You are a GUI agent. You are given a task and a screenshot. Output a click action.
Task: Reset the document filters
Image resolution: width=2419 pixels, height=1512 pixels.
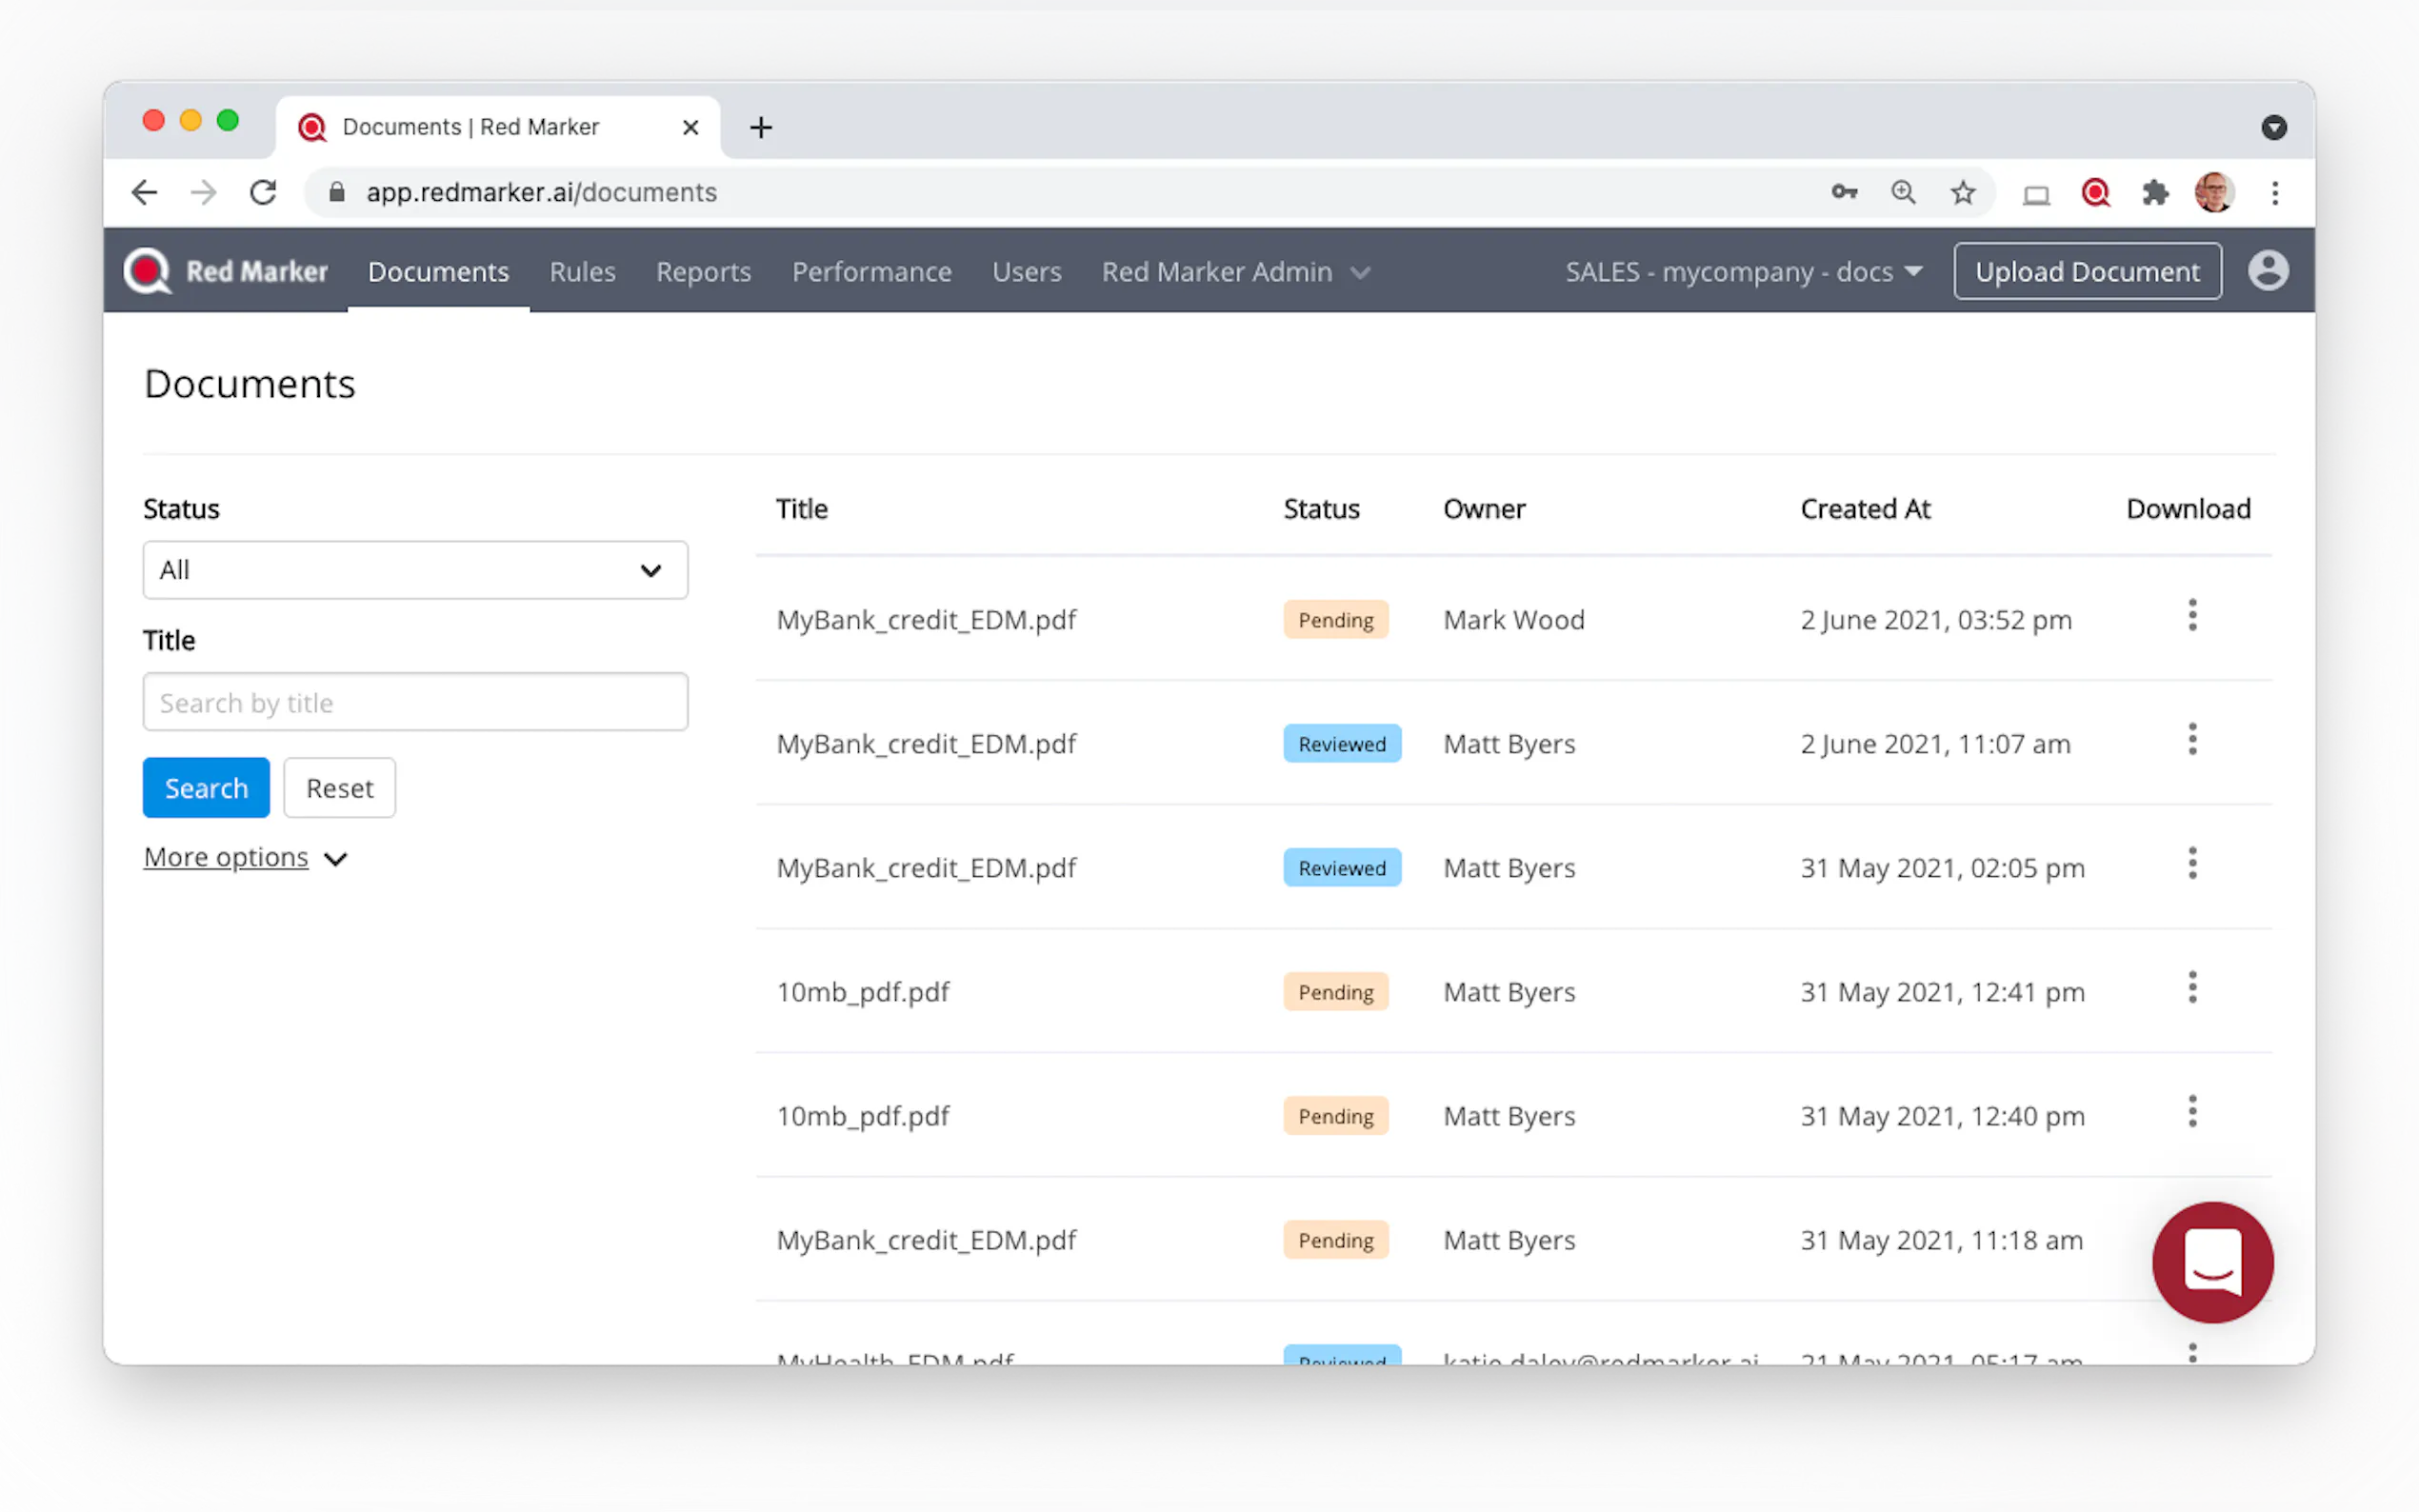[x=339, y=788]
